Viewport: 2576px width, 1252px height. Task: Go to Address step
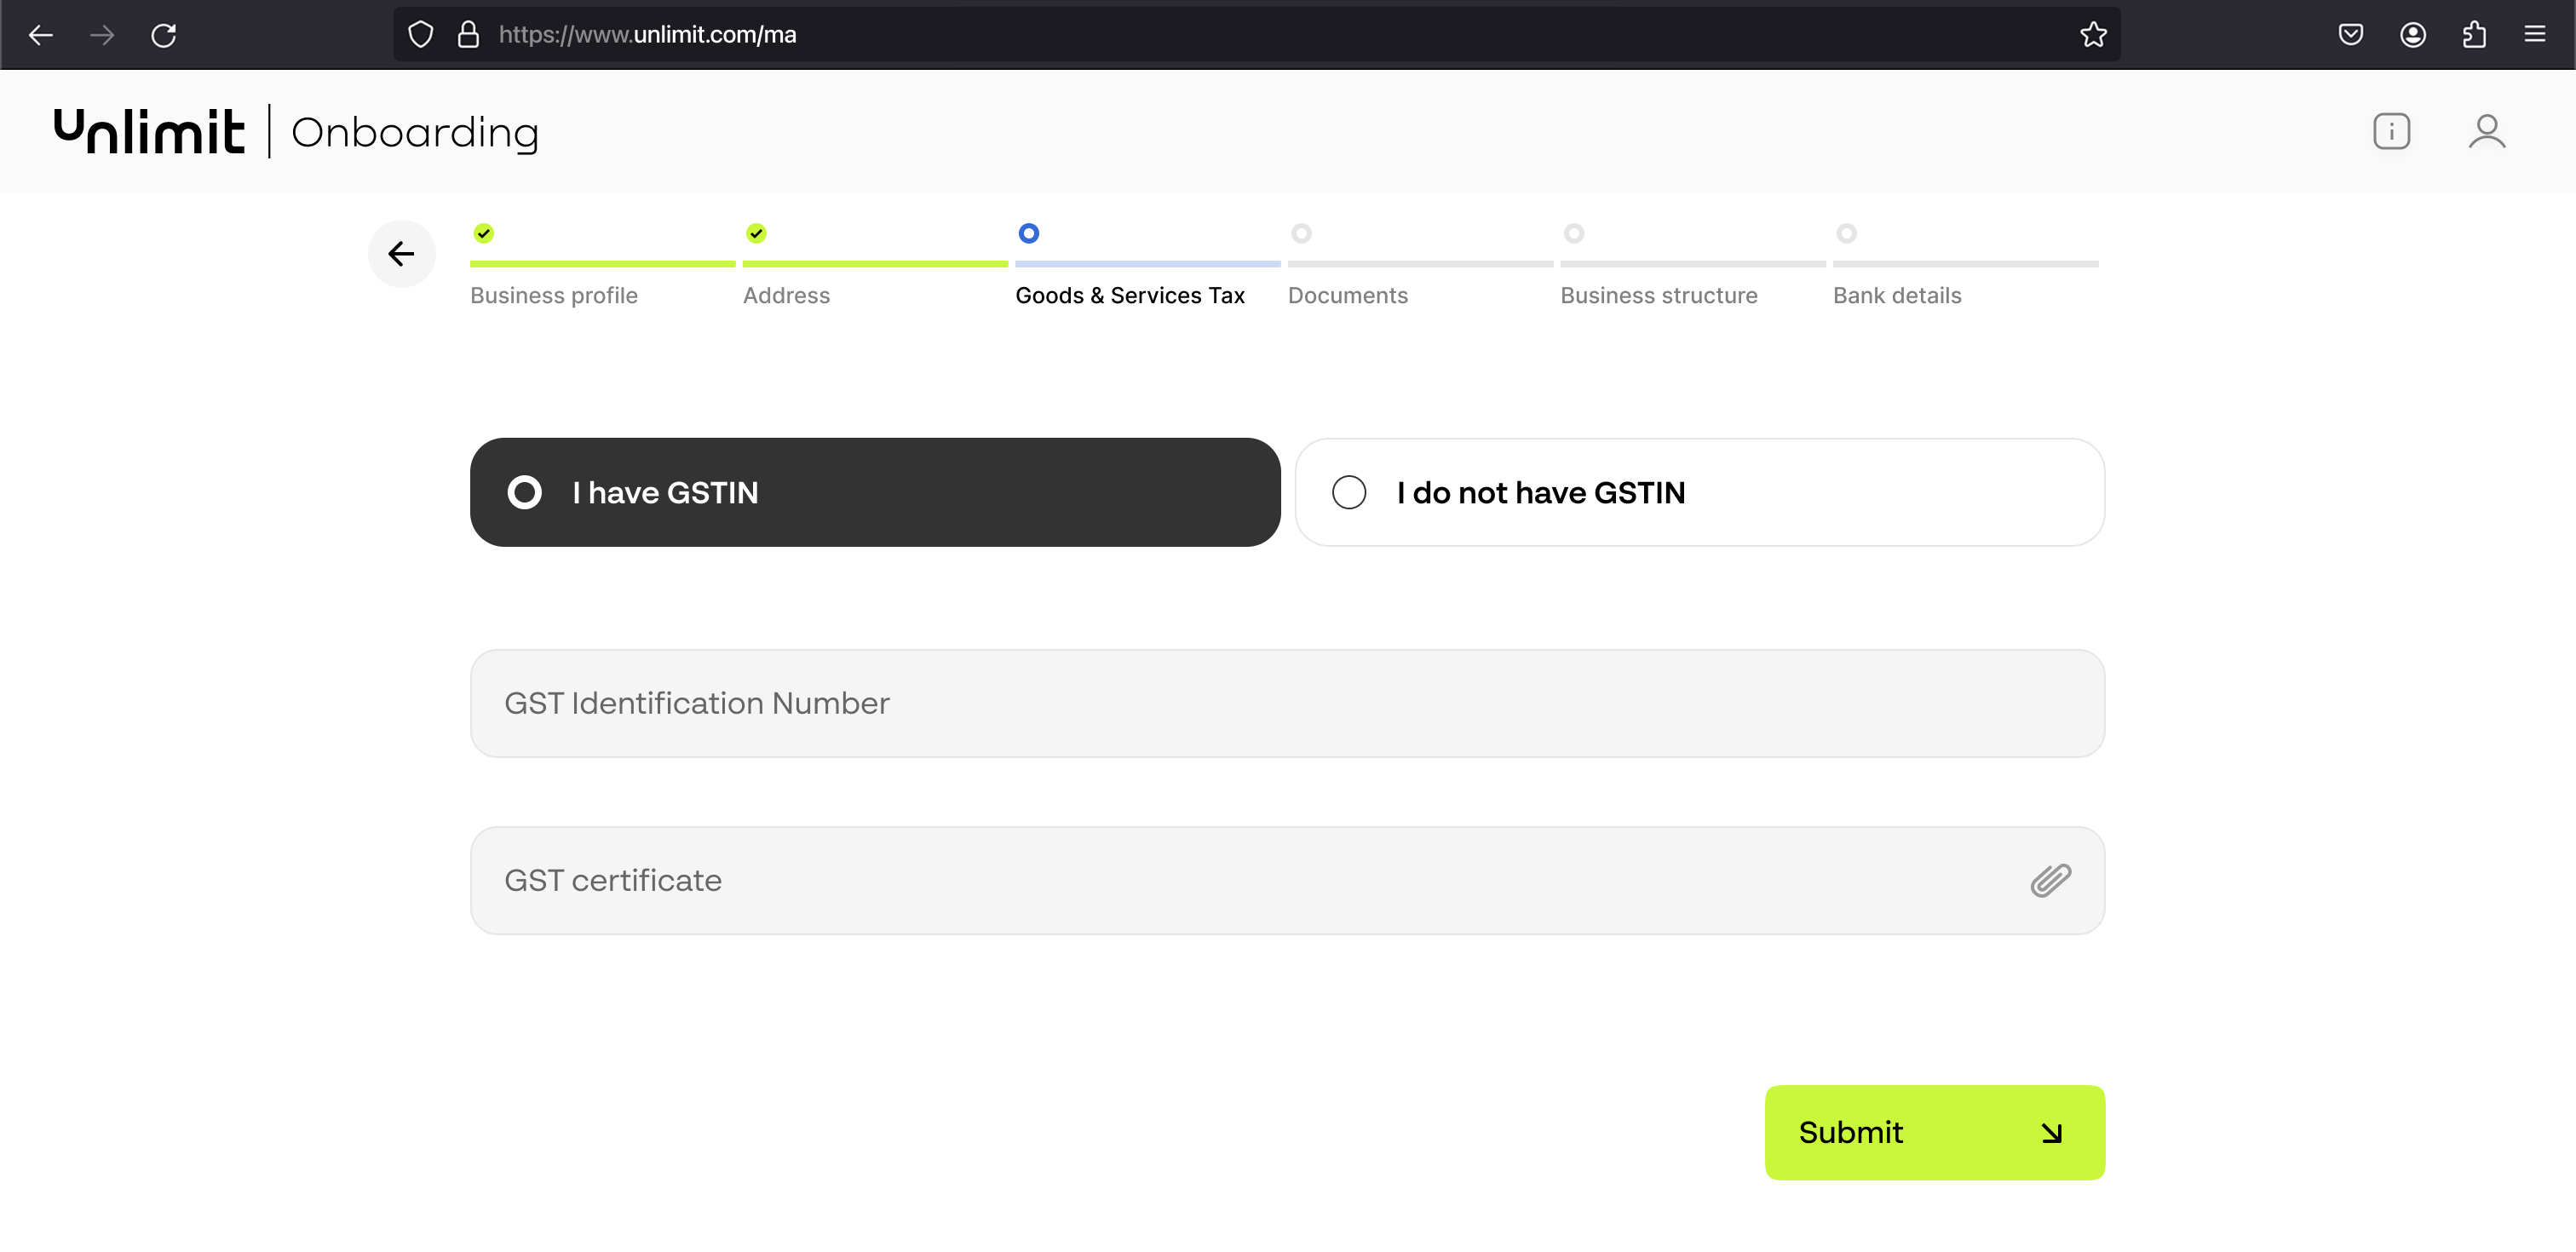[x=786, y=296]
